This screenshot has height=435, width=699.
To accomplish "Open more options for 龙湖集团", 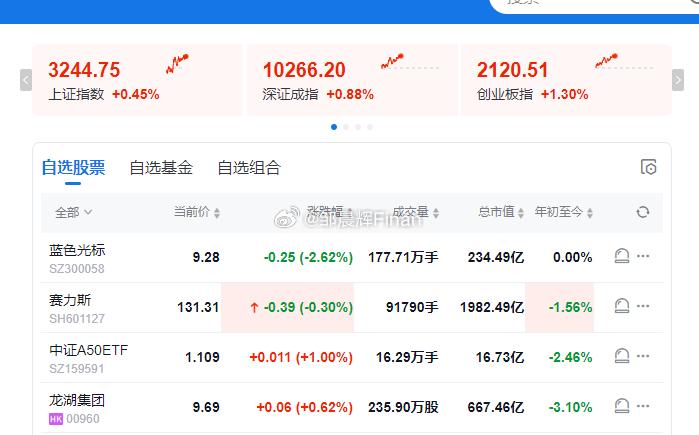I will click(643, 406).
